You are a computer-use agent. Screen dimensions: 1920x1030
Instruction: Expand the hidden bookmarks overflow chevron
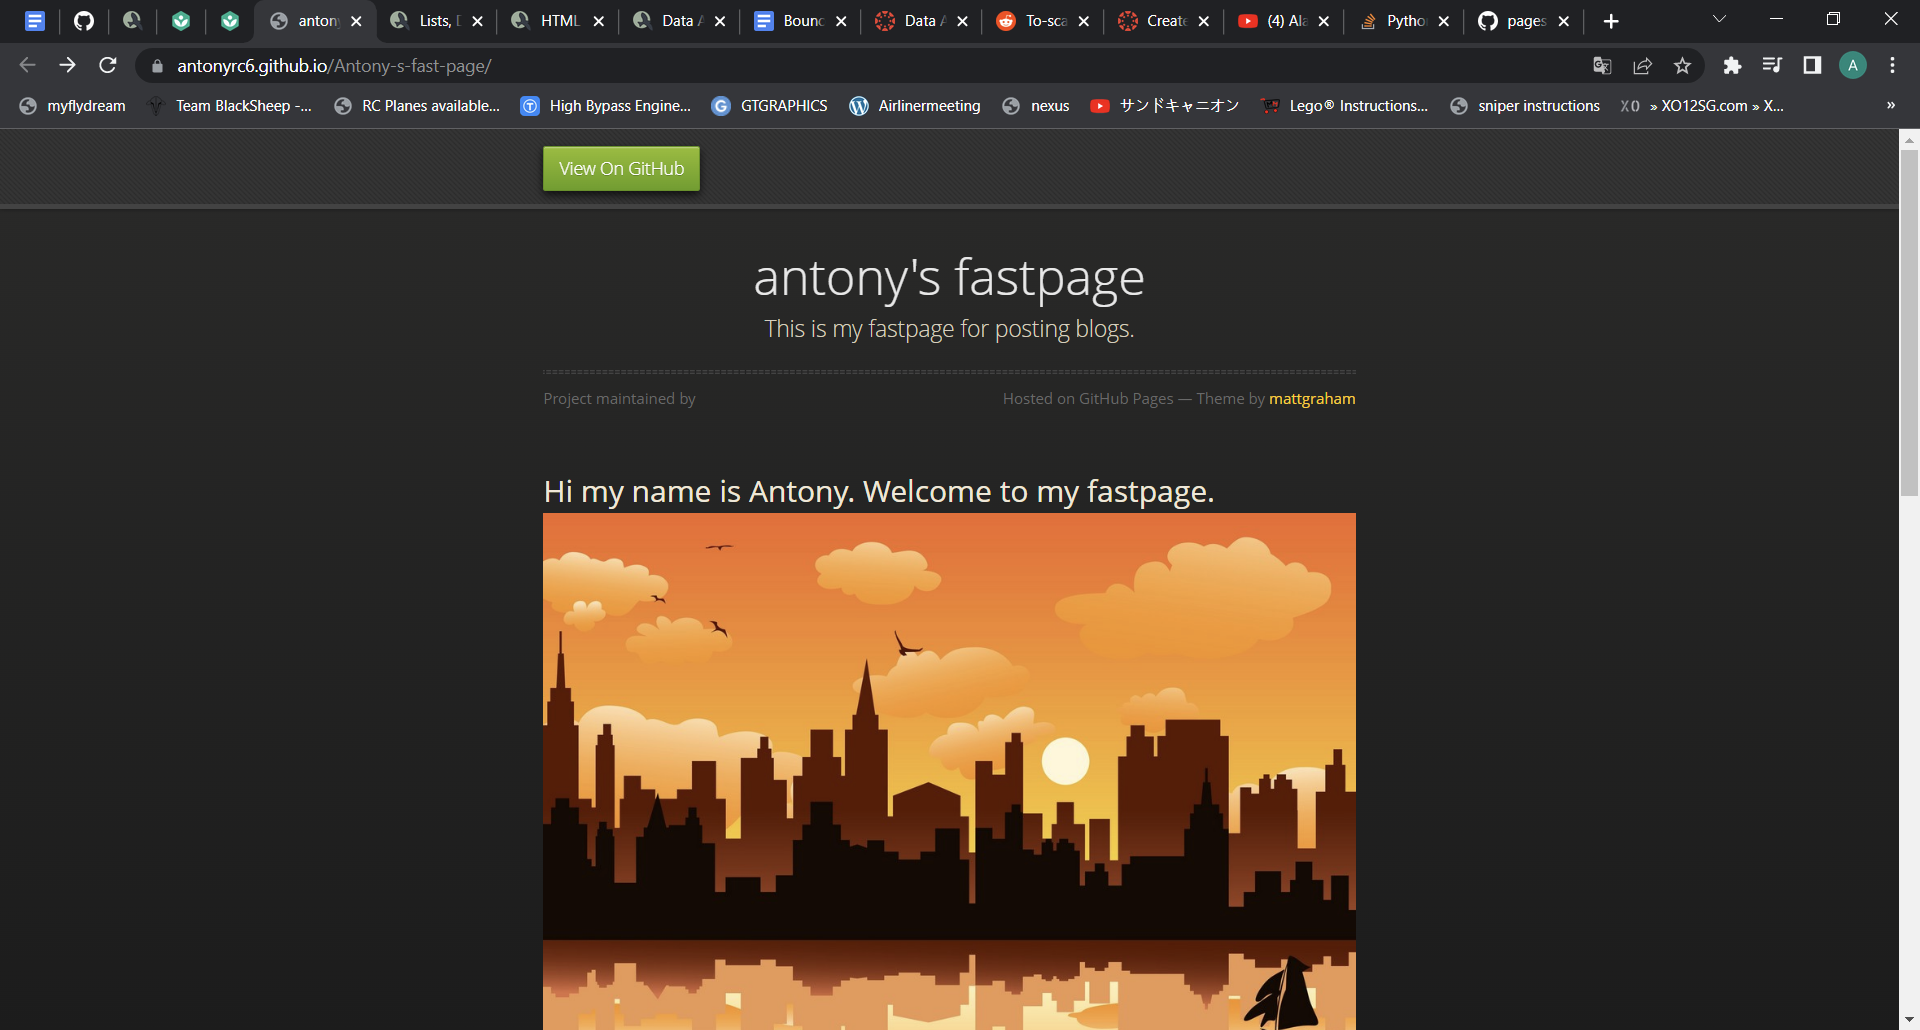click(x=1890, y=106)
